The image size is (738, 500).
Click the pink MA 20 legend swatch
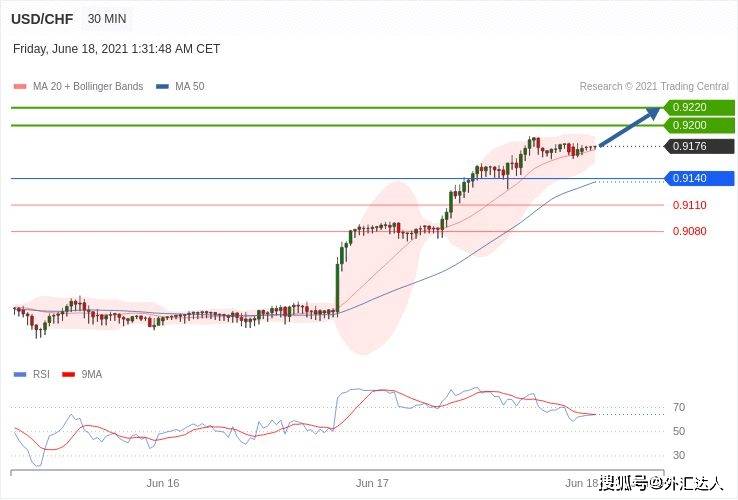20,87
